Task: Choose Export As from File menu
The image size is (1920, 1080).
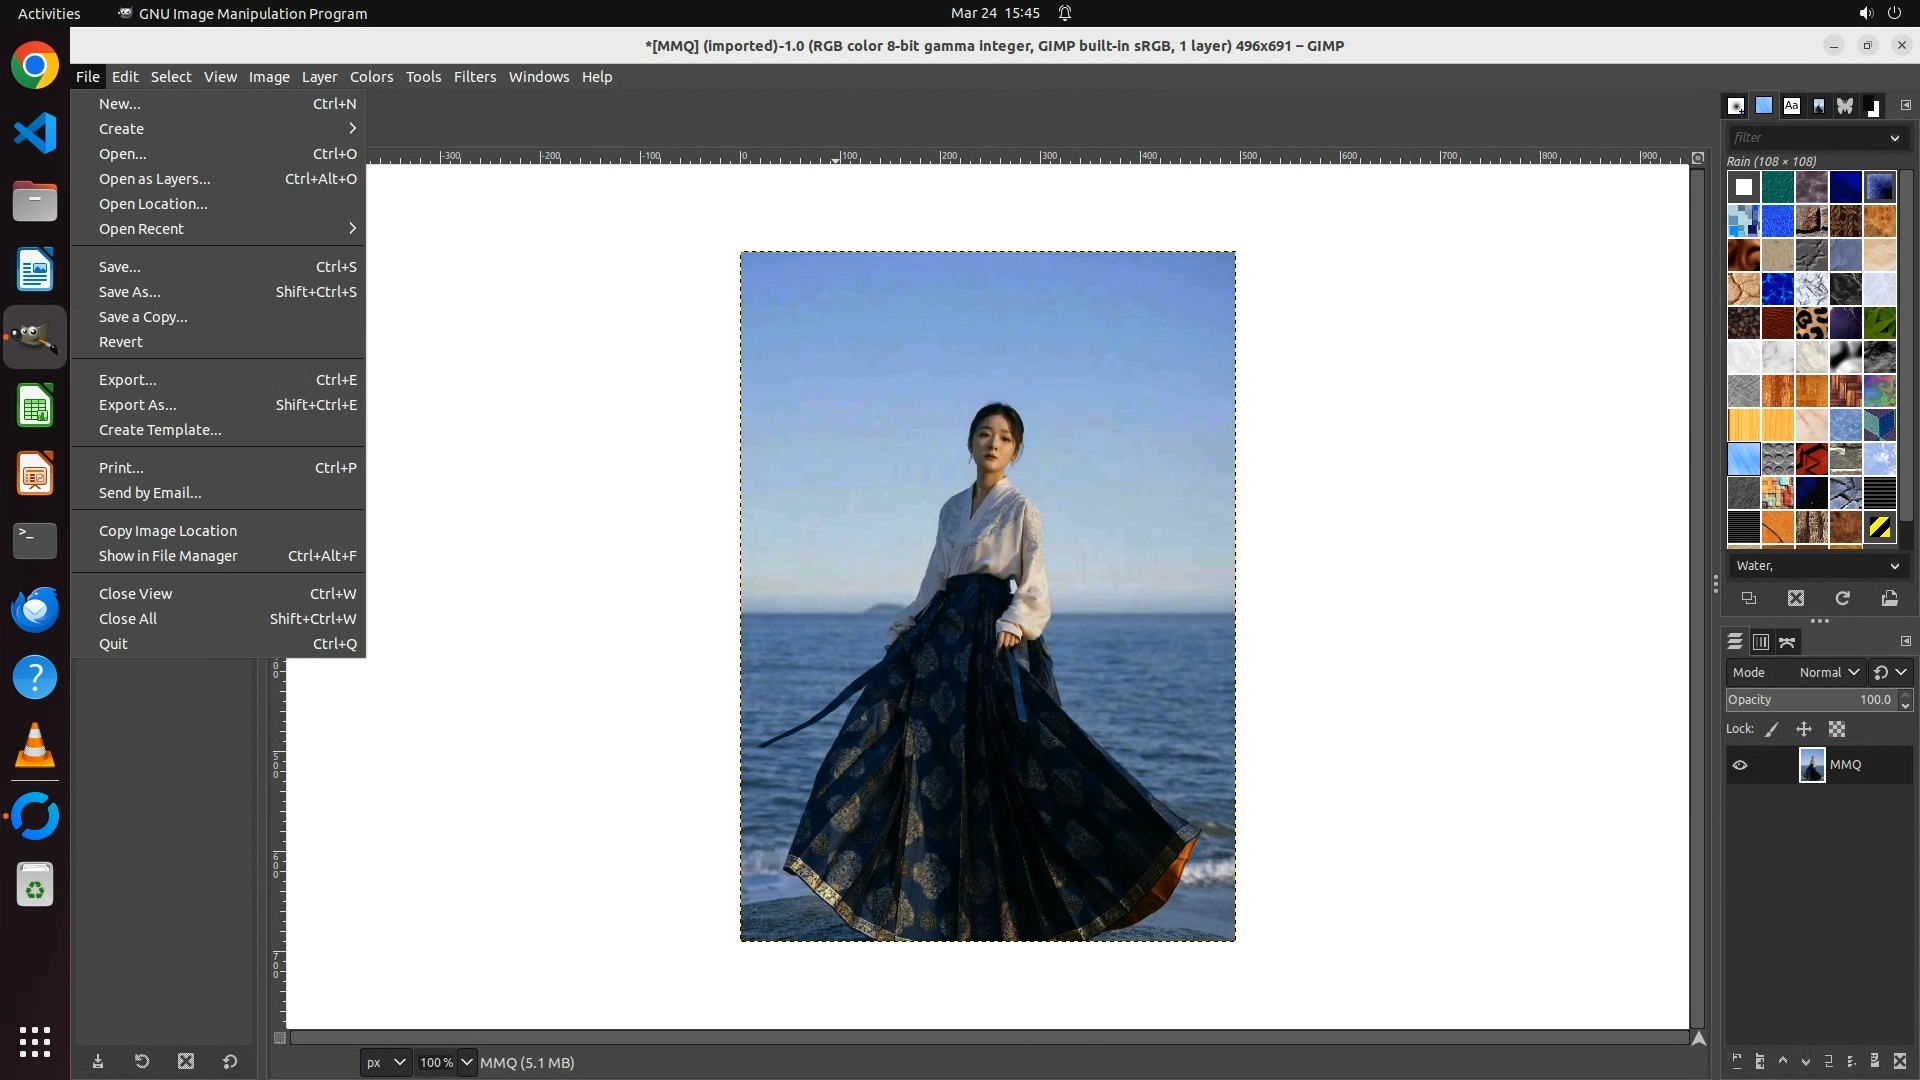Action: [137, 405]
